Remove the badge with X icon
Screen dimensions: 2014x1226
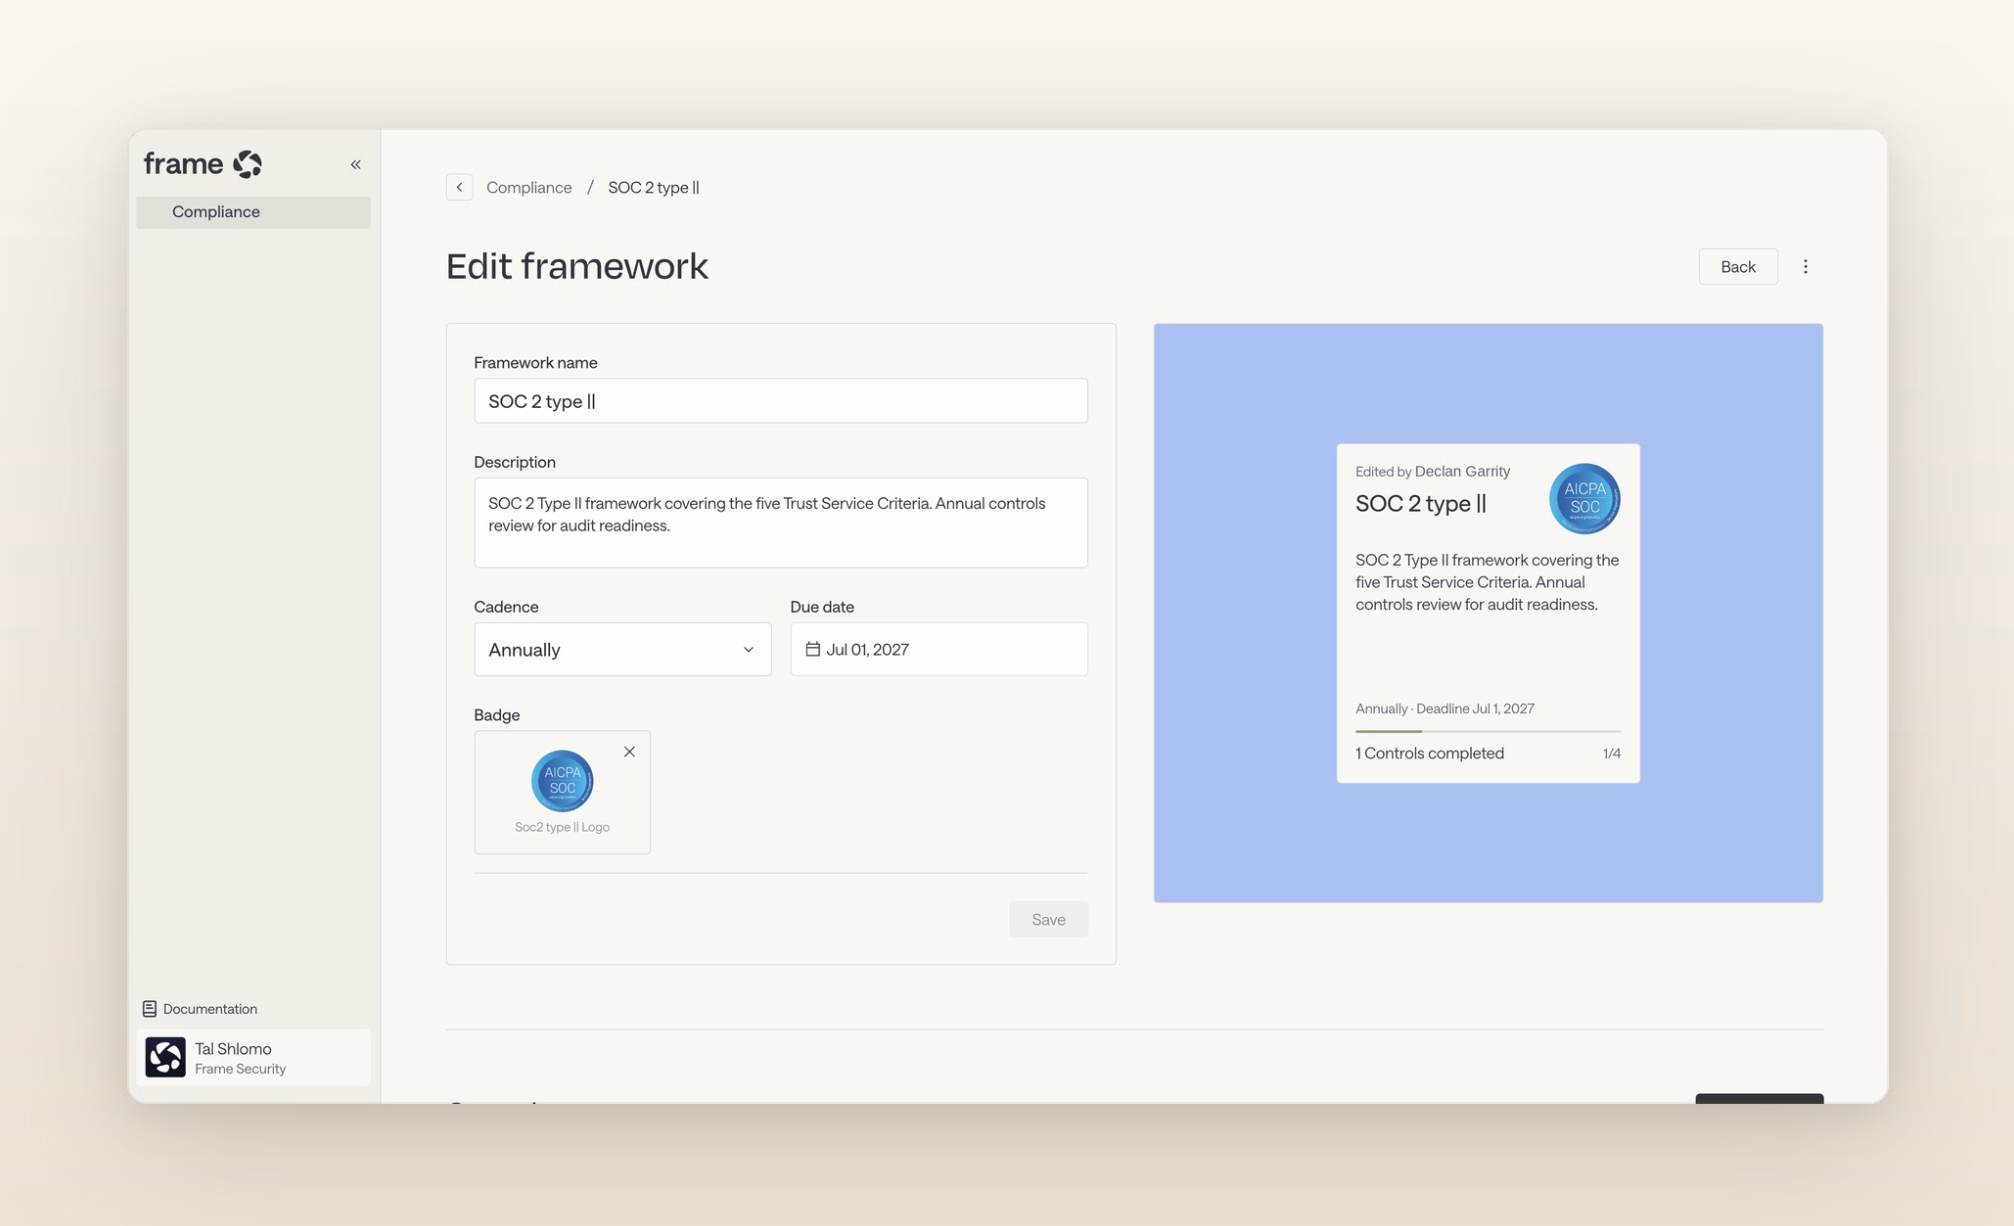click(x=629, y=752)
